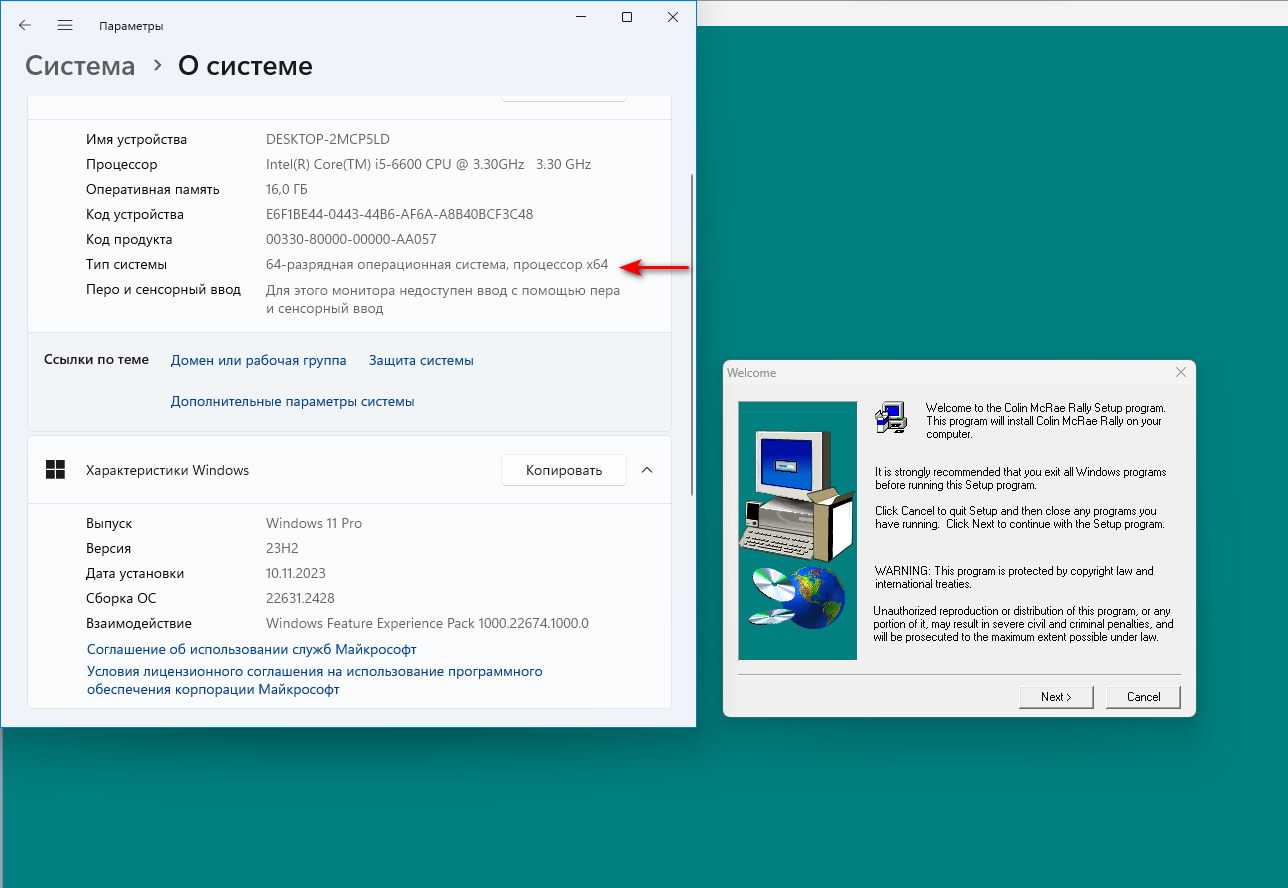Select RAM value 16,0 ГБ
The height and width of the screenshot is (888, 1288).
(x=287, y=189)
